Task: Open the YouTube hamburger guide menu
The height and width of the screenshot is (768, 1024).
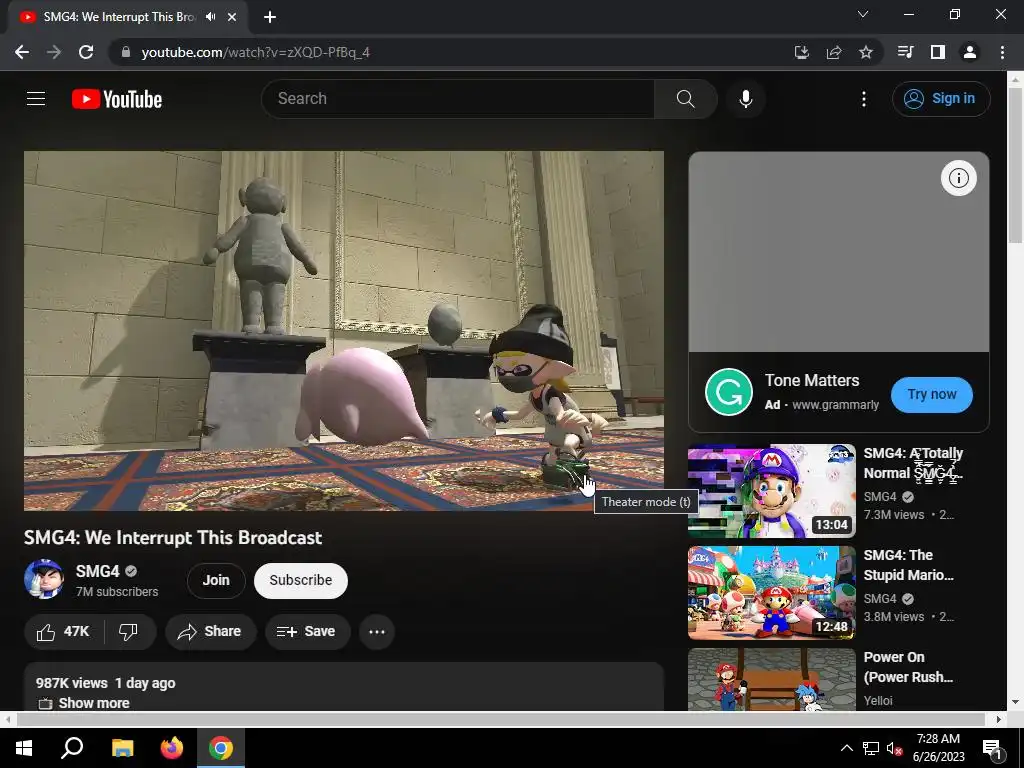Action: pyautogui.click(x=36, y=99)
